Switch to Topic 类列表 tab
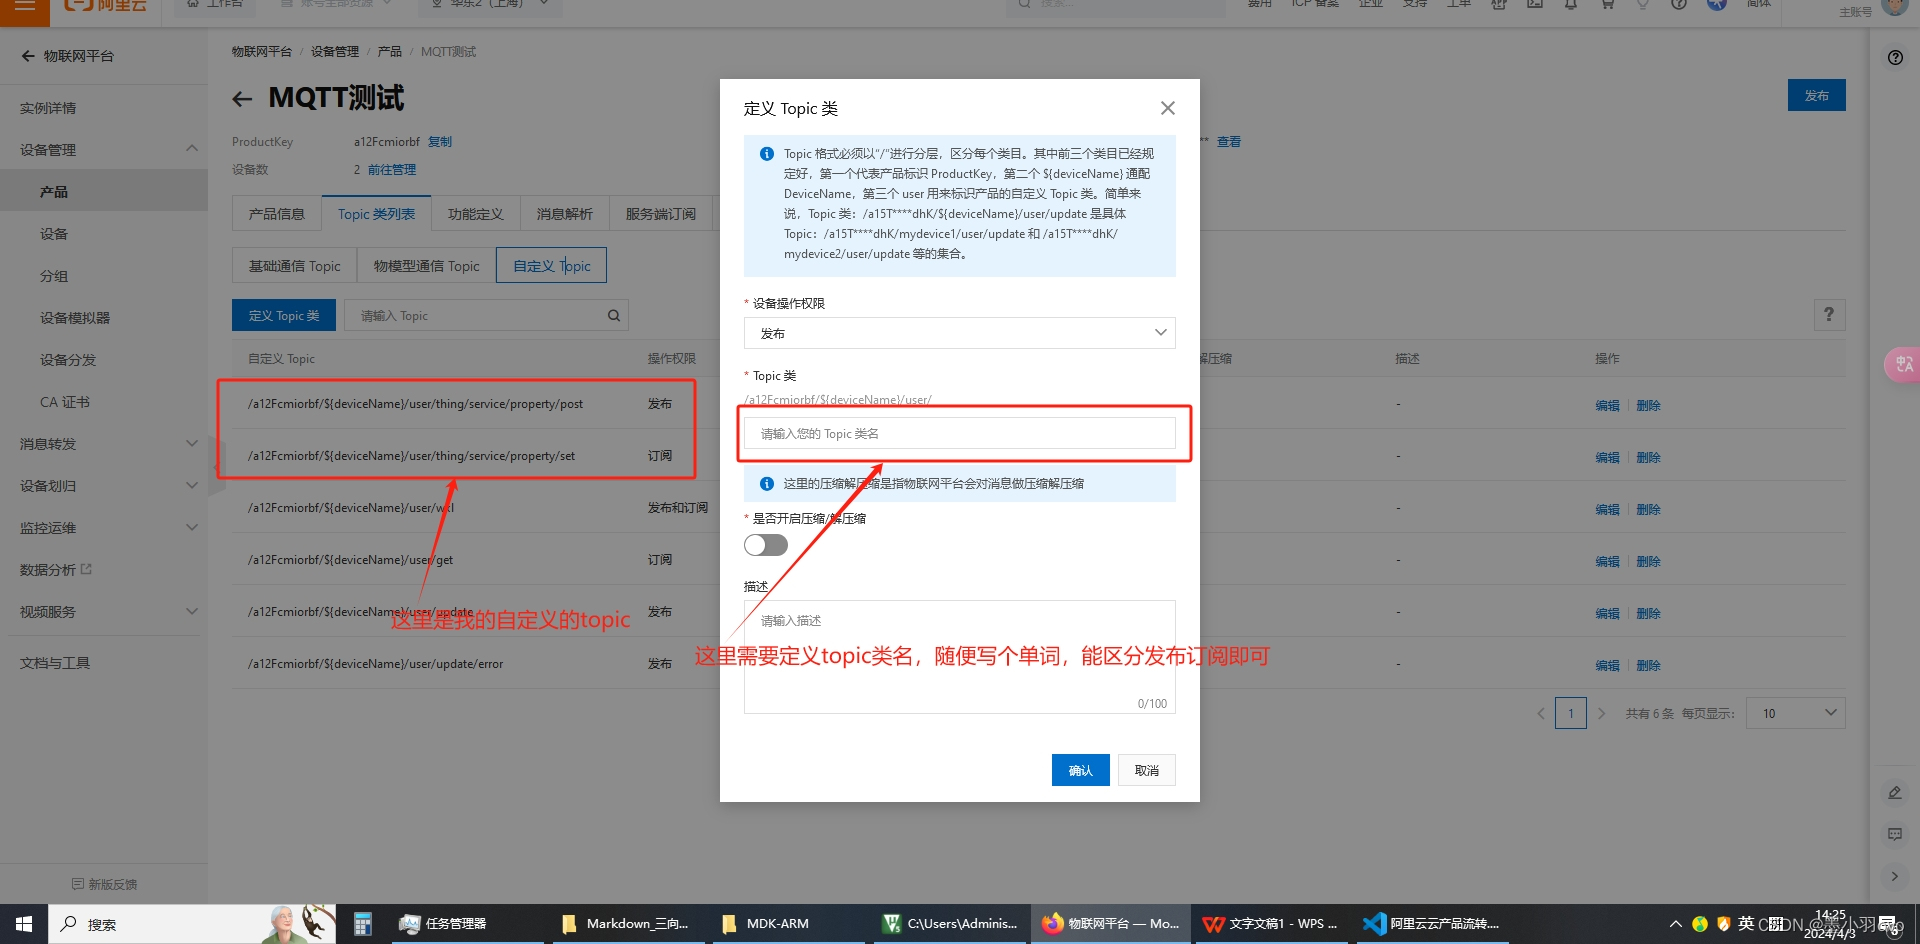1920x944 pixels. click(x=376, y=214)
